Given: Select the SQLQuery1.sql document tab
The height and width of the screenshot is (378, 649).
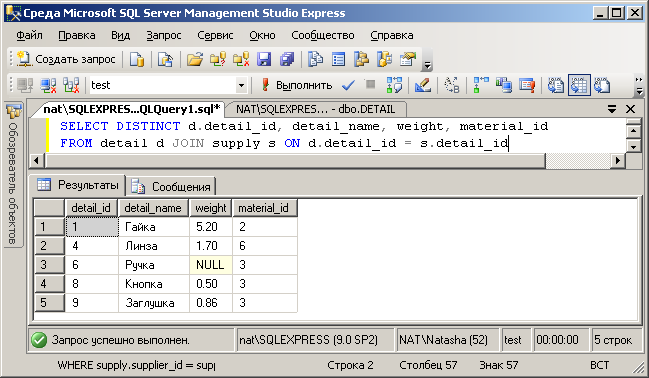Looking at the screenshot, I should click(132, 109).
